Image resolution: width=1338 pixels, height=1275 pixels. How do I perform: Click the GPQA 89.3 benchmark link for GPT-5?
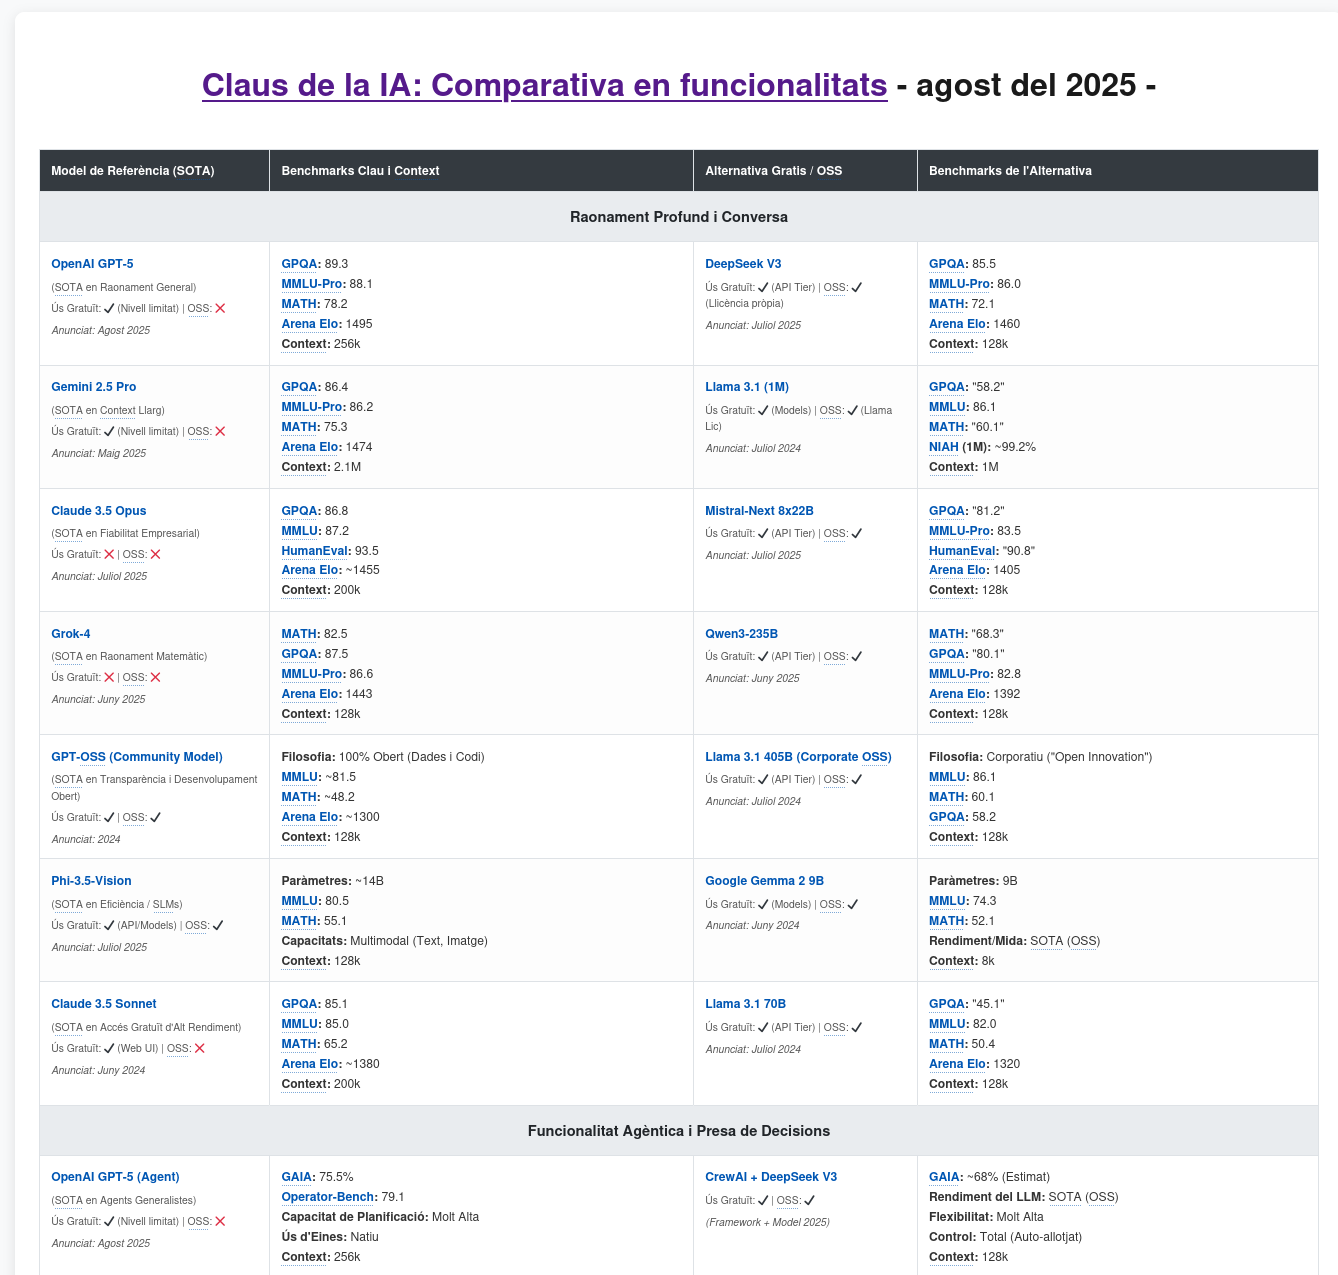(x=300, y=264)
